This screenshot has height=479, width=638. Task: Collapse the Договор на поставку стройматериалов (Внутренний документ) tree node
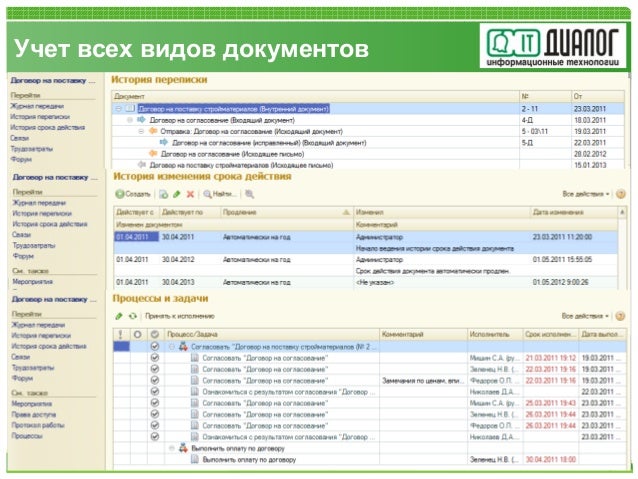tap(118, 109)
